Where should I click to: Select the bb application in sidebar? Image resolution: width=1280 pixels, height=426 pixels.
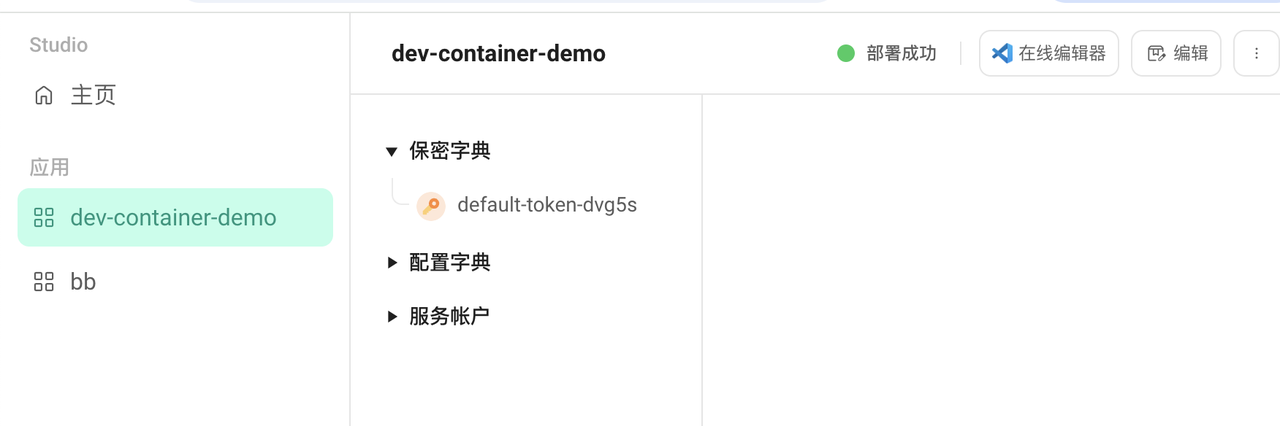tap(83, 282)
